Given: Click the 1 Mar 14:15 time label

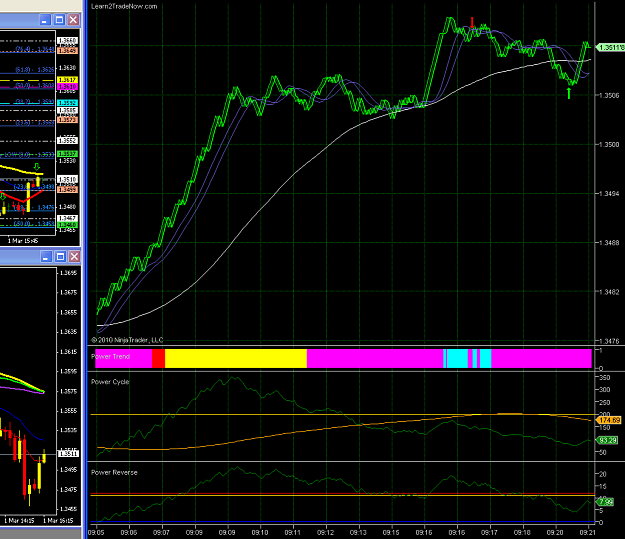Looking at the screenshot, I should point(19,521).
